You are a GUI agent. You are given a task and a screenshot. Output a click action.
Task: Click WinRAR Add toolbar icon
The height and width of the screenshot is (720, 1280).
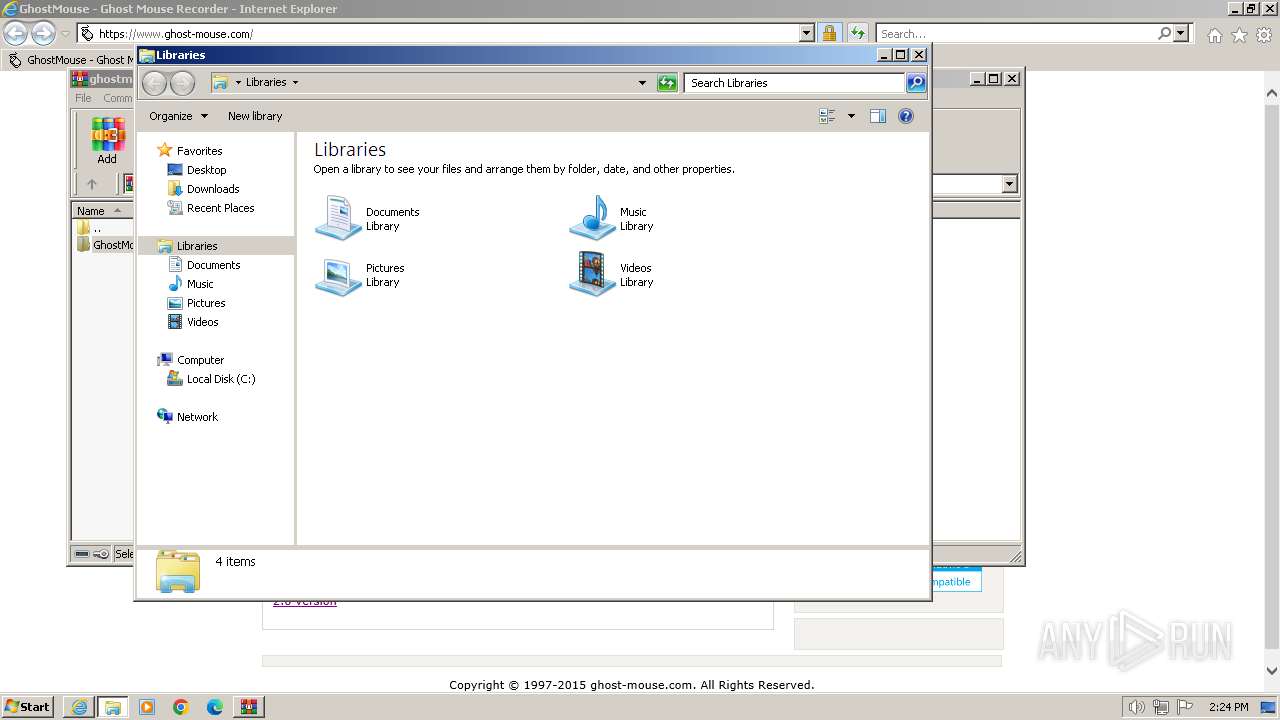point(106,141)
